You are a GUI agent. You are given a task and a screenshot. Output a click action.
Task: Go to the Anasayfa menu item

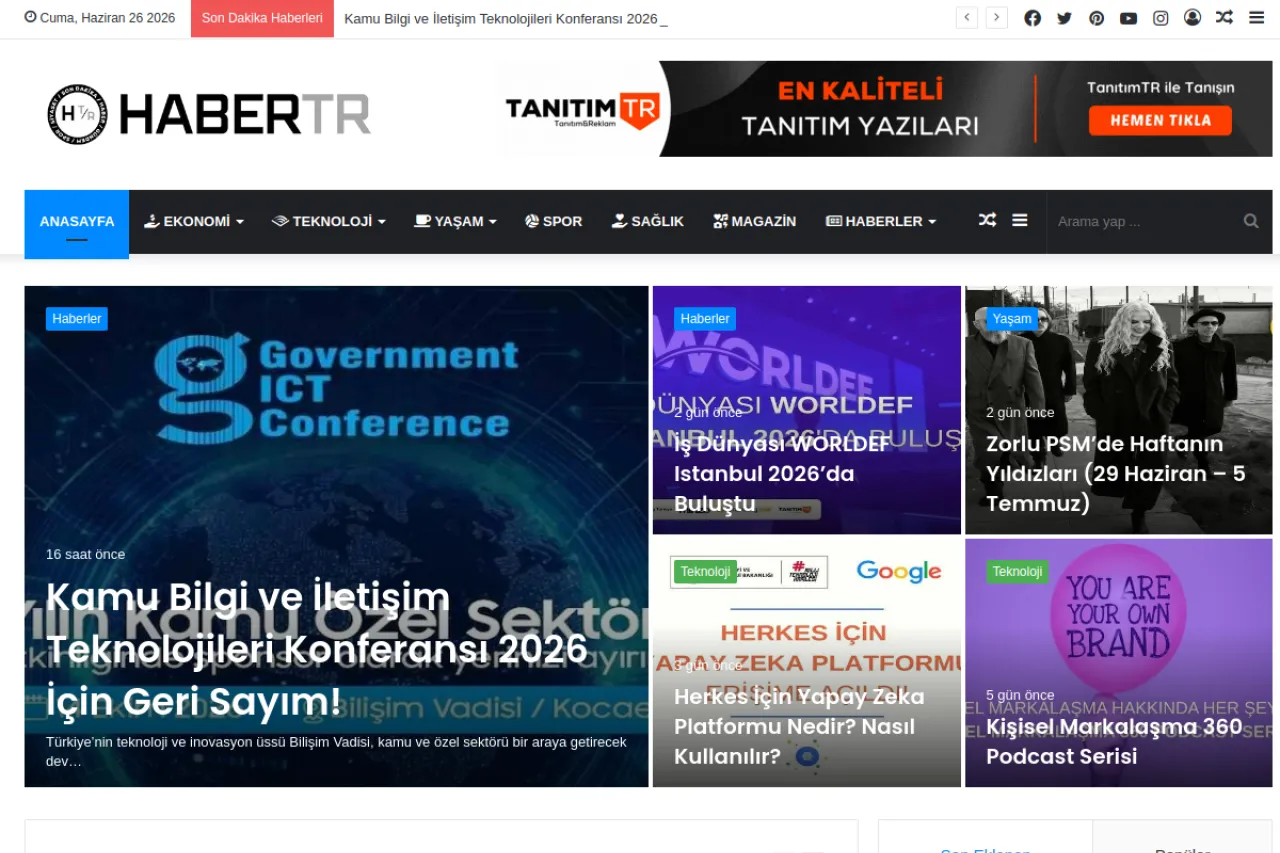click(77, 221)
